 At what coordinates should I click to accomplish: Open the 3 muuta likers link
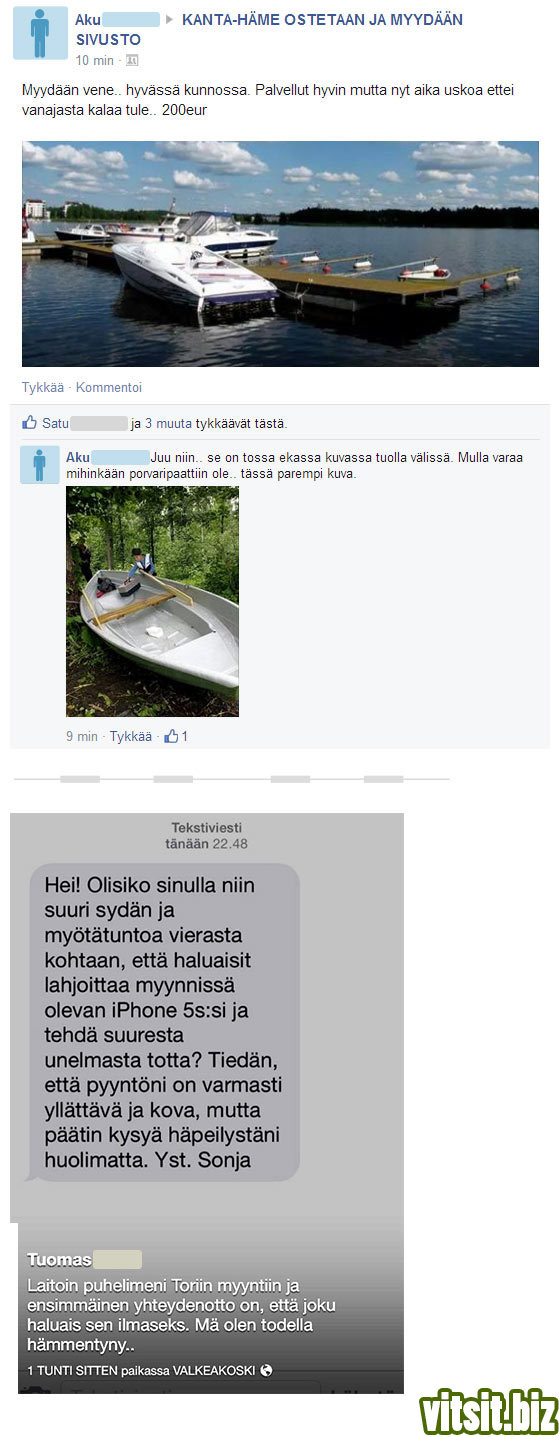(x=168, y=423)
